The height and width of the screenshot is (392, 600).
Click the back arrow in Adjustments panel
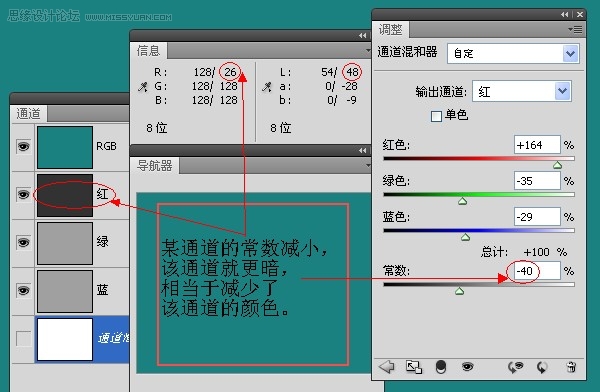(x=386, y=367)
